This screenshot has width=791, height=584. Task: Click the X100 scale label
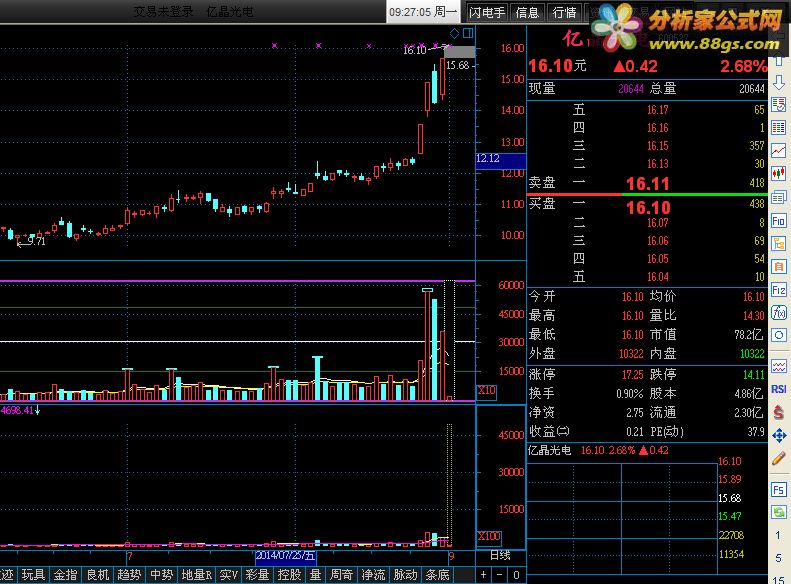[489, 536]
